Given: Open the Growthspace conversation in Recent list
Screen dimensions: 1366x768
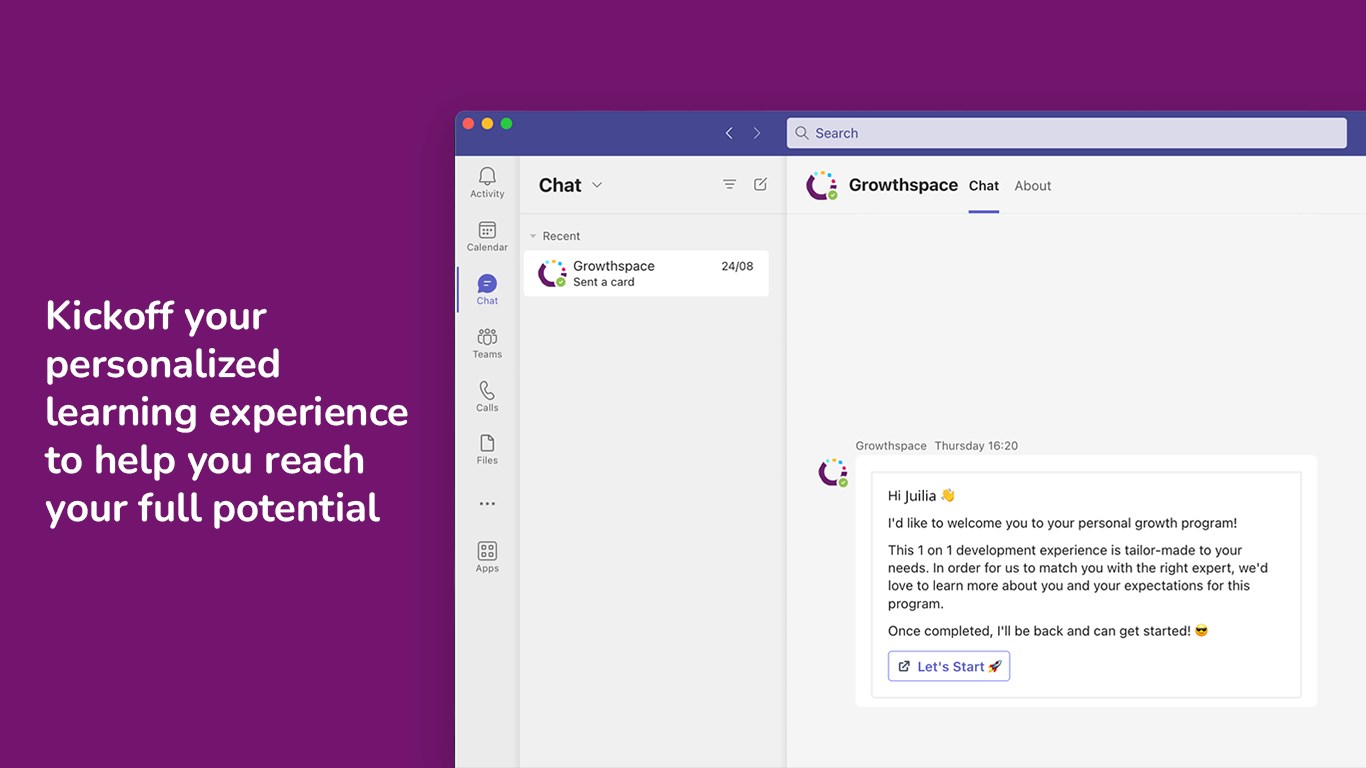Looking at the screenshot, I should [646, 273].
